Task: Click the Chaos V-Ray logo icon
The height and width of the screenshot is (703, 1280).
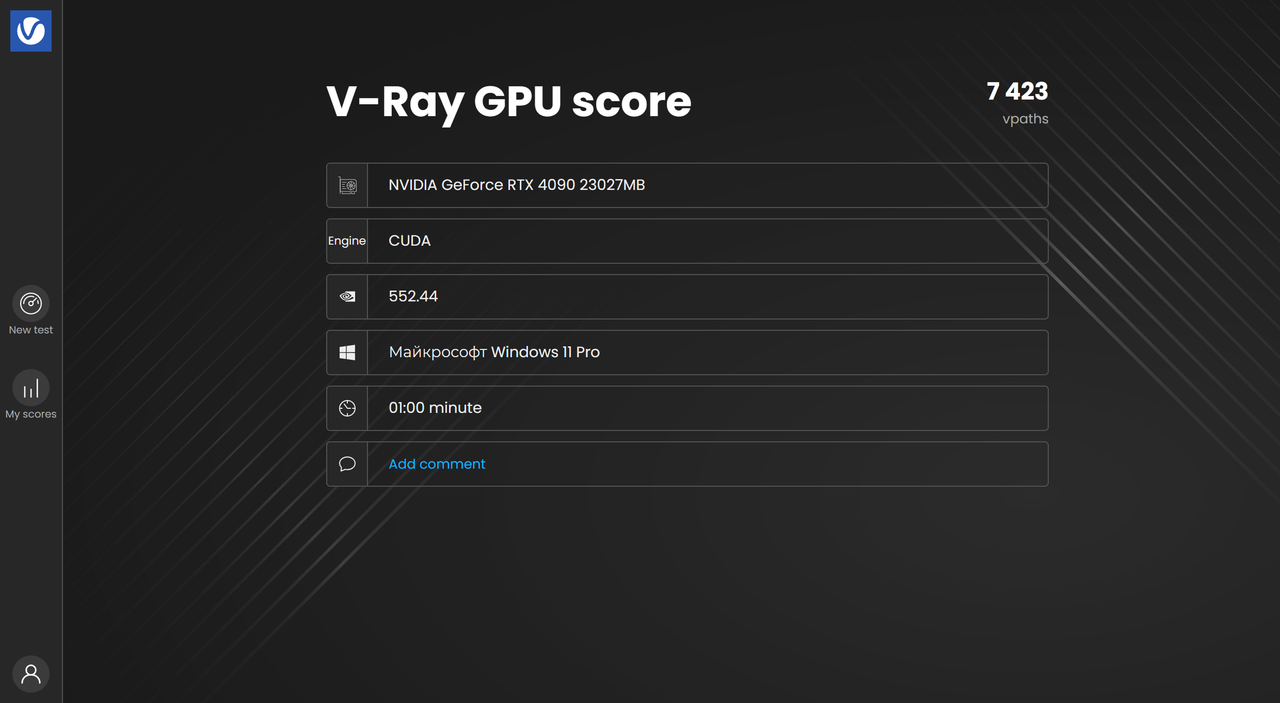Action: point(31,31)
